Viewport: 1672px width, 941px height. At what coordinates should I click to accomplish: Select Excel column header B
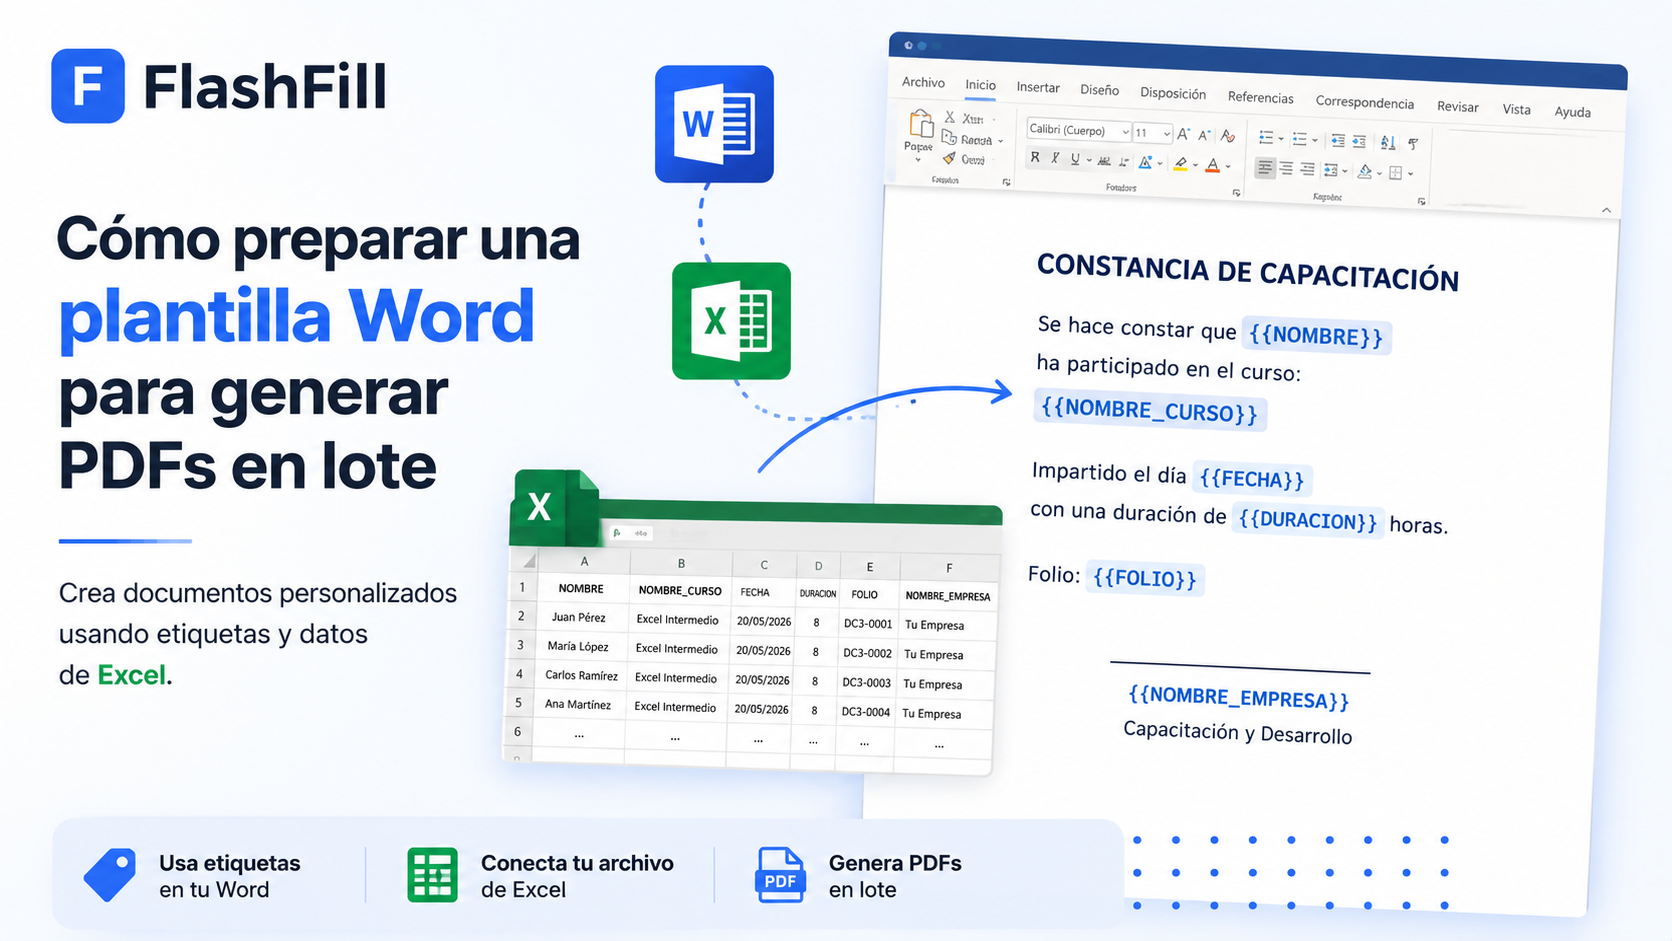681,563
